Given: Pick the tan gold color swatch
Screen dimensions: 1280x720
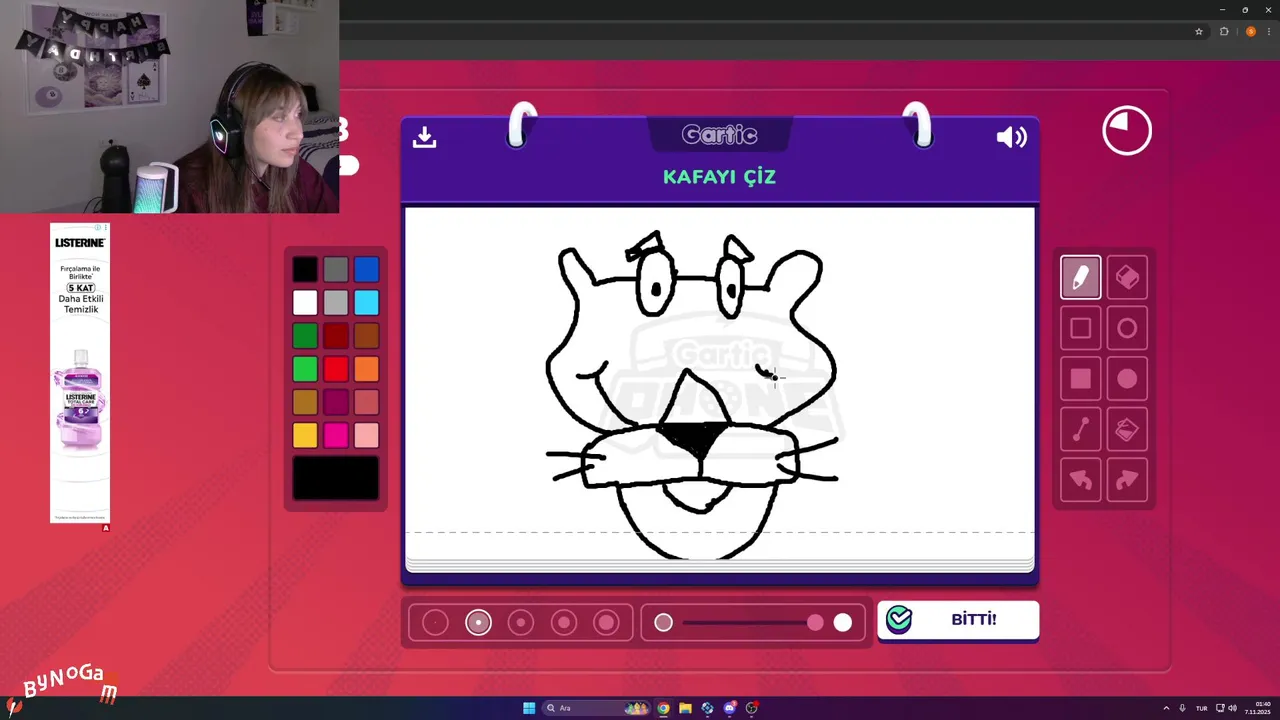Looking at the screenshot, I should (x=305, y=402).
